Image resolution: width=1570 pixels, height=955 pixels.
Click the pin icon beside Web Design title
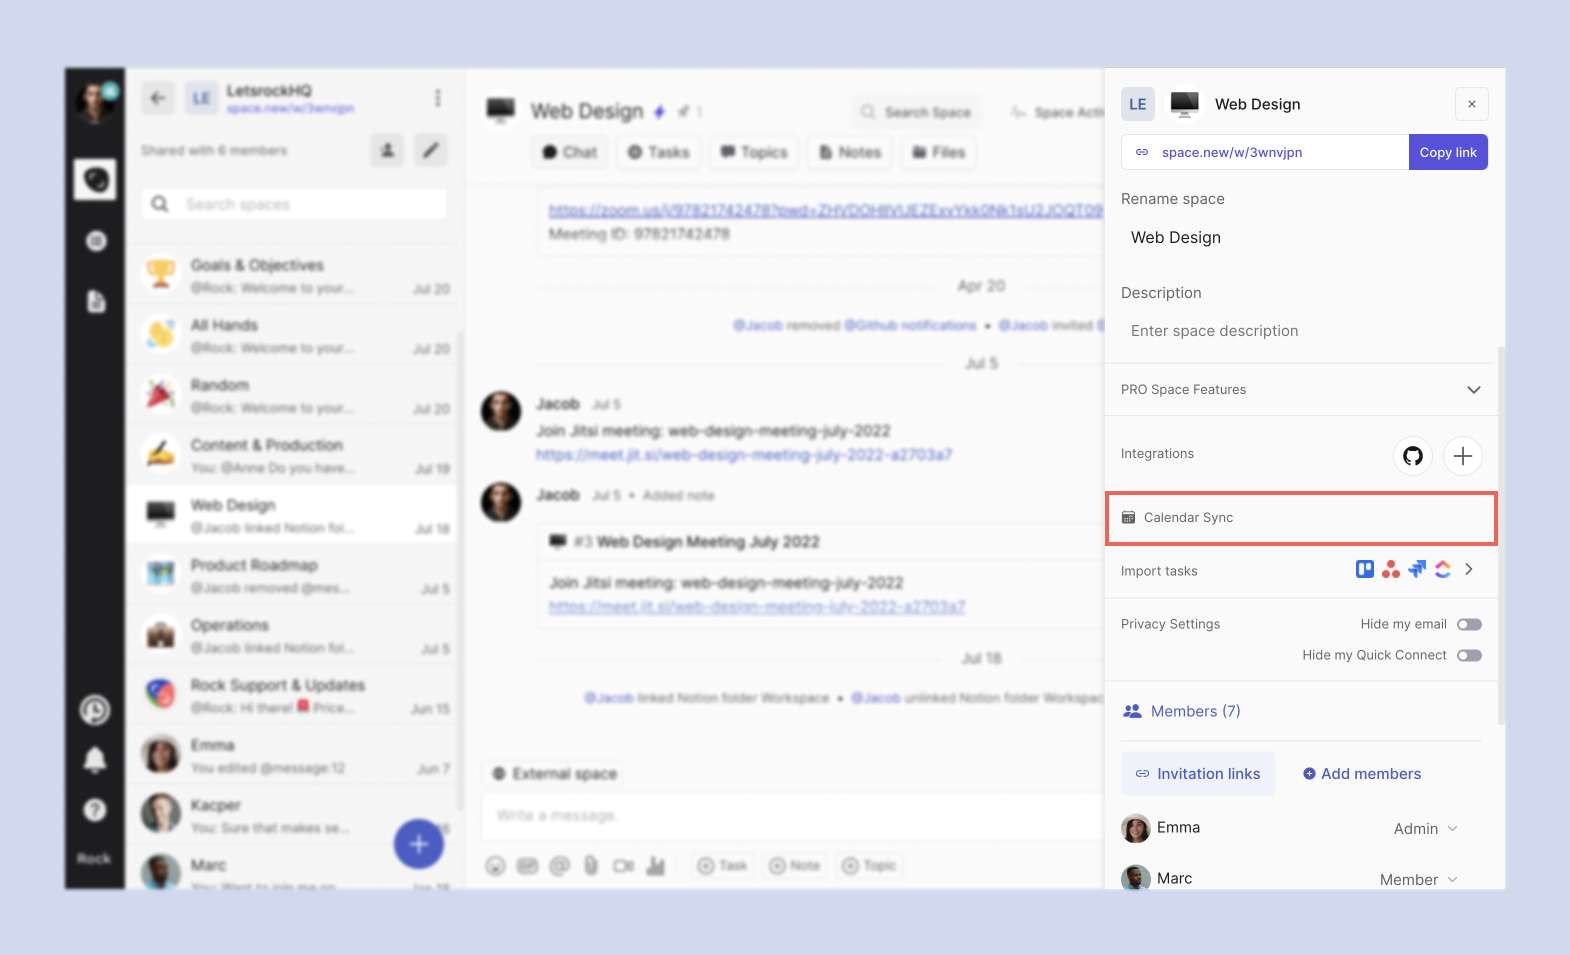click(x=684, y=112)
